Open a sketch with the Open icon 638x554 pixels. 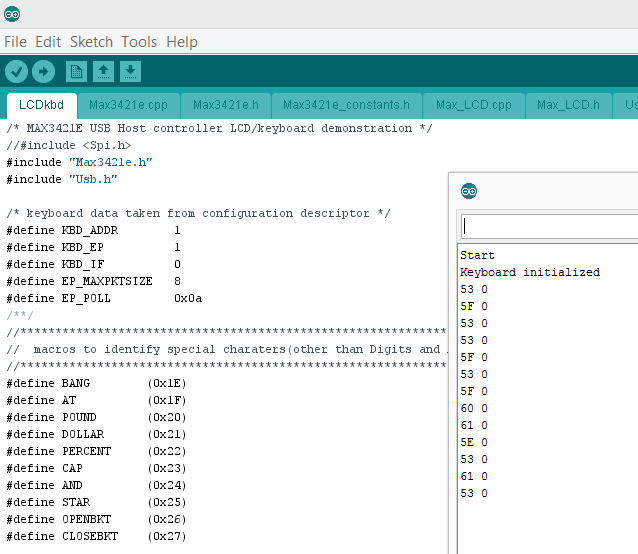click(x=103, y=72)
